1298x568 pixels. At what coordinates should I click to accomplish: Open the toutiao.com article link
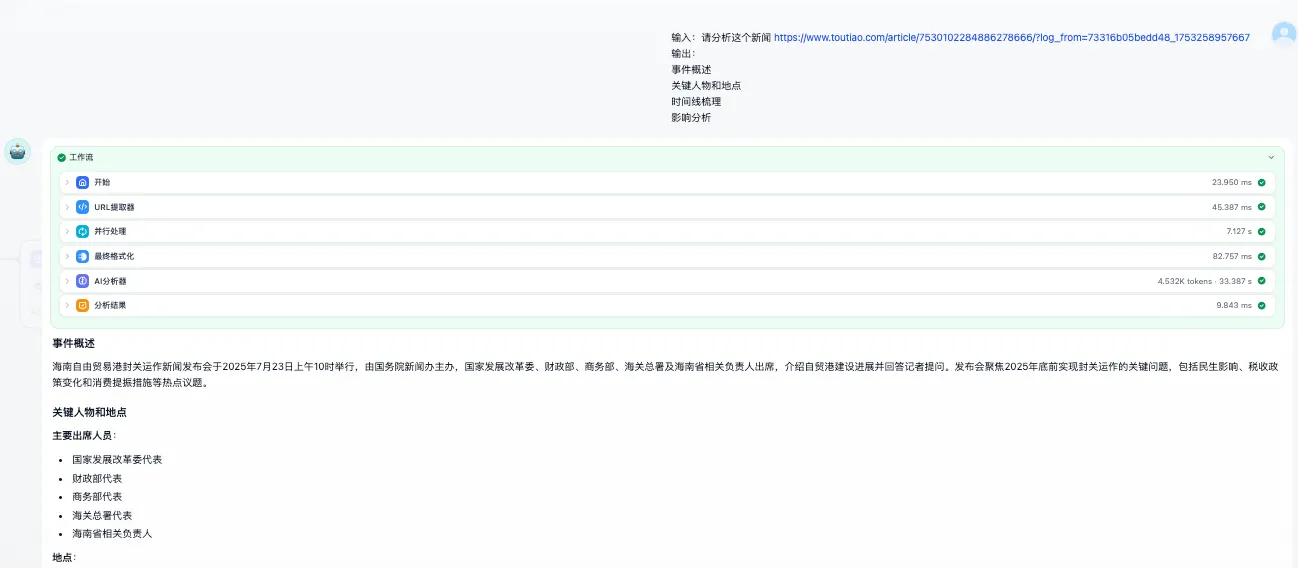tap(1012, 37)
